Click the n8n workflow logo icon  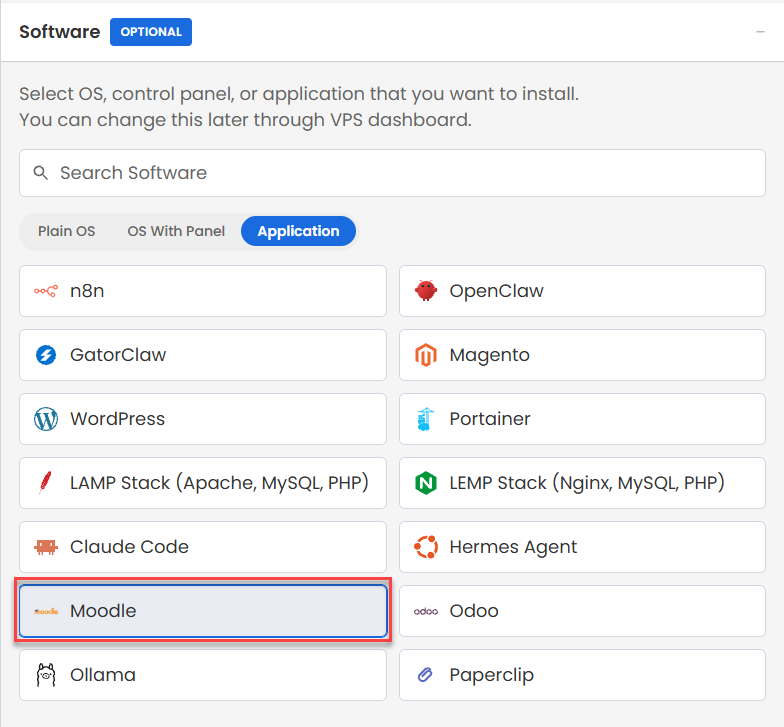pyautogui.click(x=46, y=290)
